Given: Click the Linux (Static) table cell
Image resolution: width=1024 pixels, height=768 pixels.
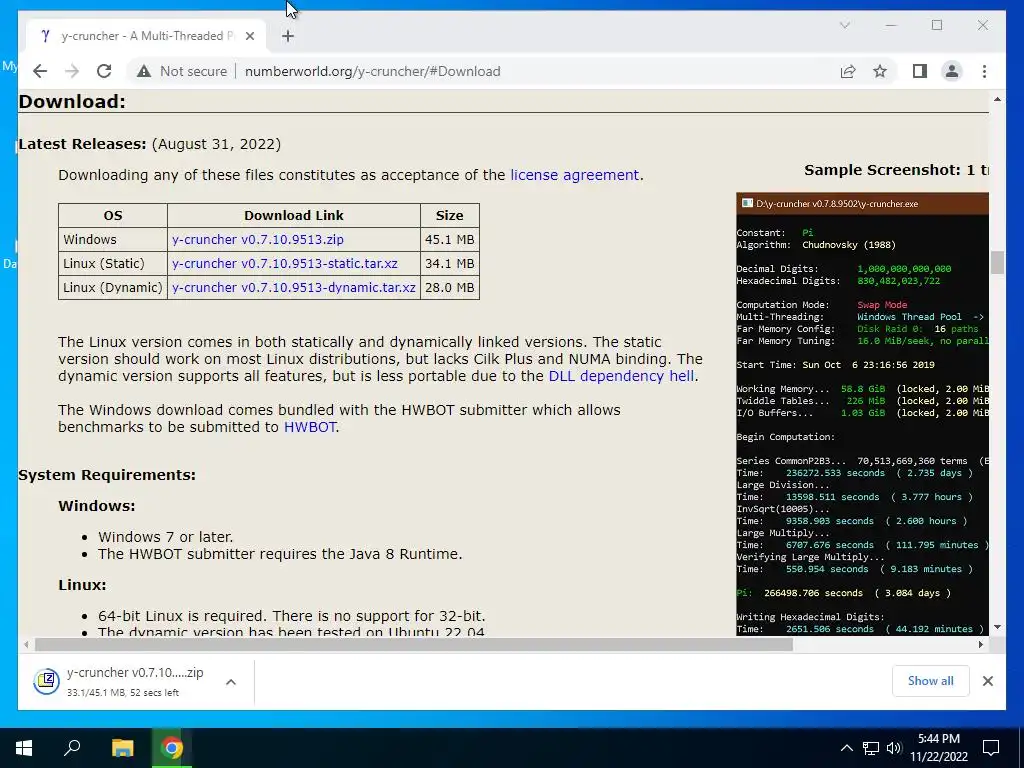Looking at the screenshot, I should click(113, 264).
